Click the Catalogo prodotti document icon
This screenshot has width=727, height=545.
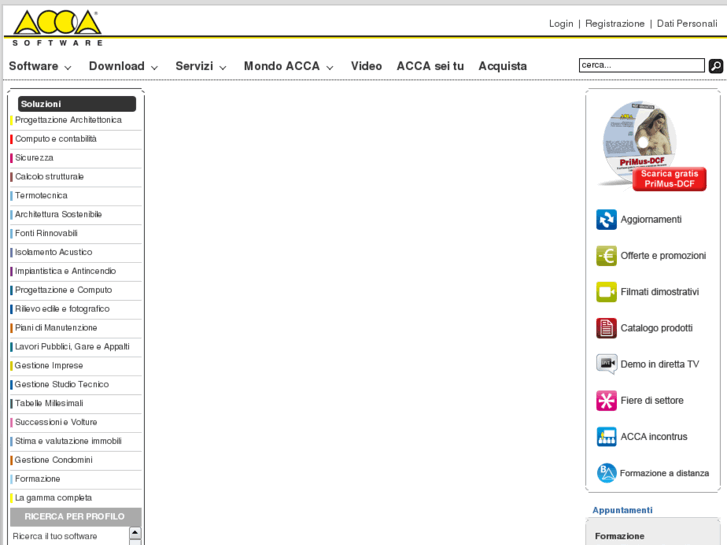606,328
